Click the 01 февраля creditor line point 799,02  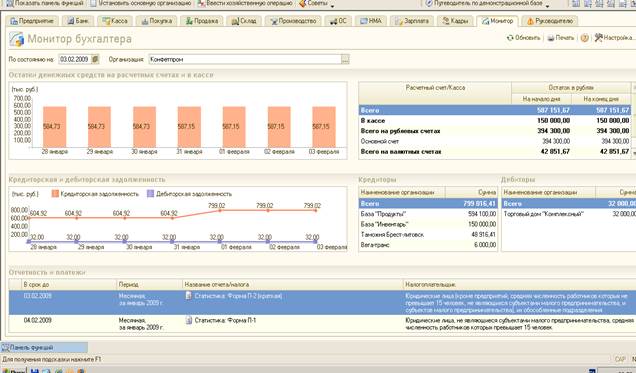[x=220, y=210]
